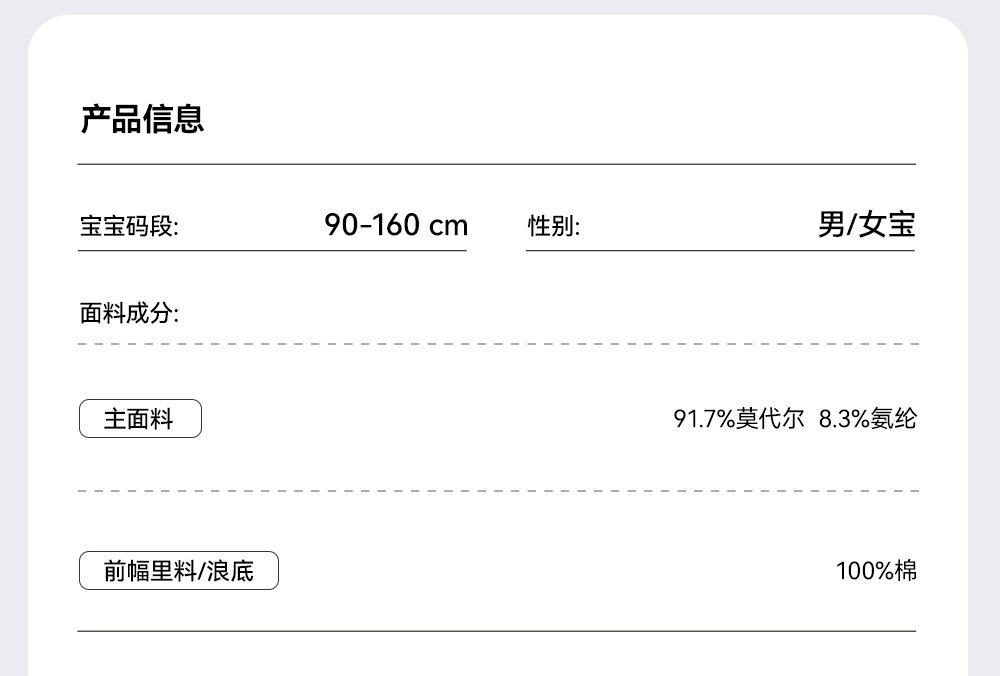This screenshot has height=676, width=1000.
Task: Click the solid line below "100%棉" row
Action: click(497, 631)
